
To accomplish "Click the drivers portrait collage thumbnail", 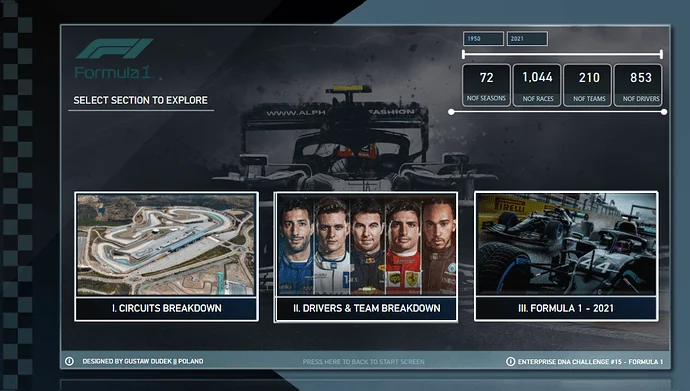I will [366, 245].
